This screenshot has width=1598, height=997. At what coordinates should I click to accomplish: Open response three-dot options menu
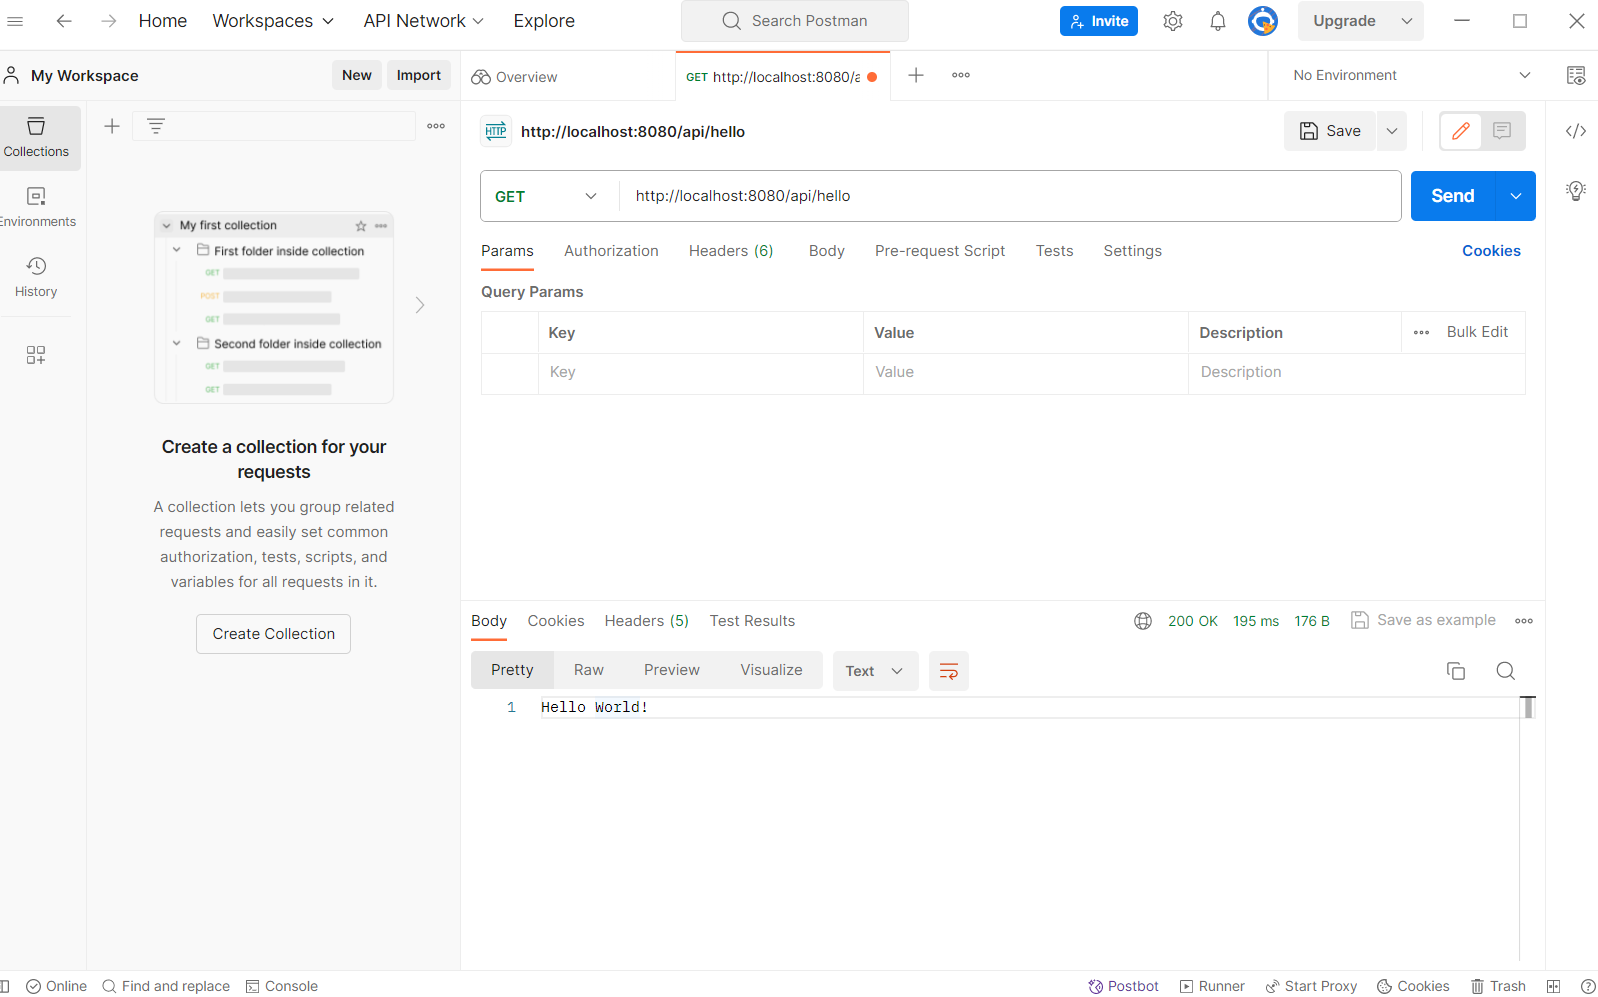[x=1524, y=621]
